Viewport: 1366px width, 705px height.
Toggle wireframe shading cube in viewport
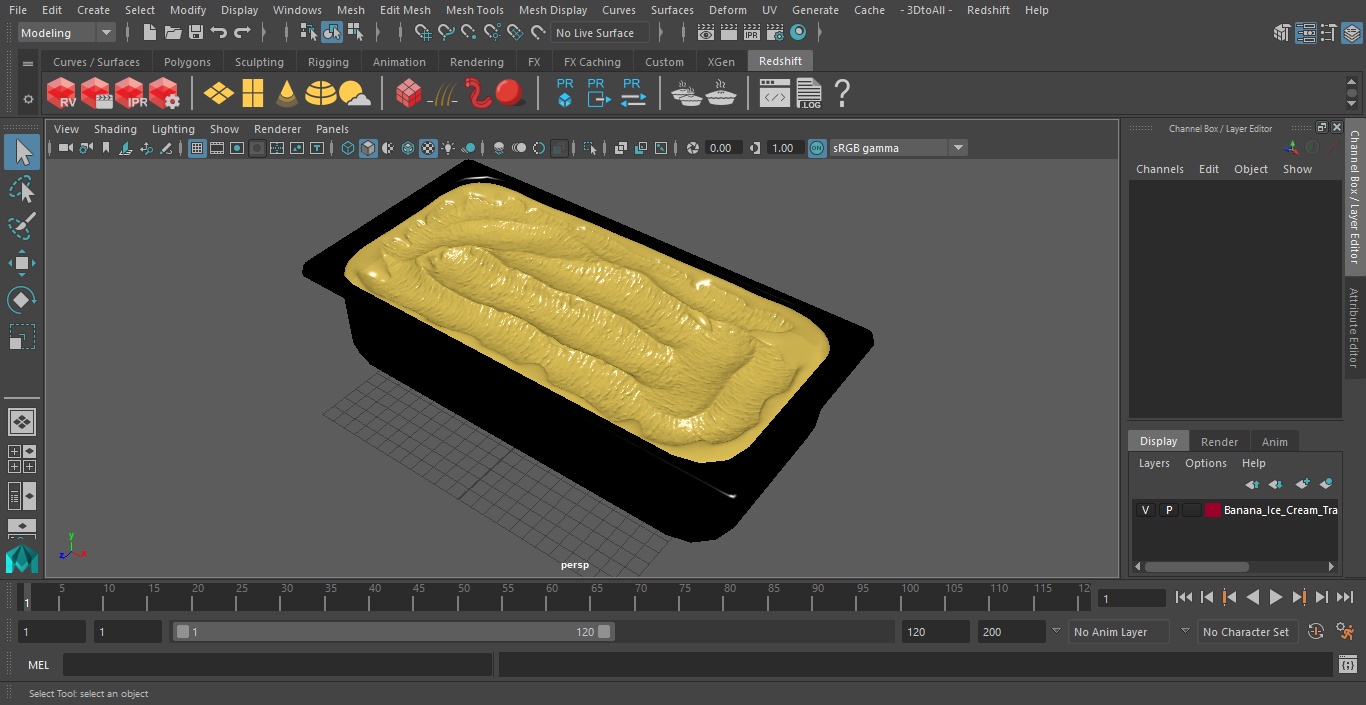pos(348,148)
